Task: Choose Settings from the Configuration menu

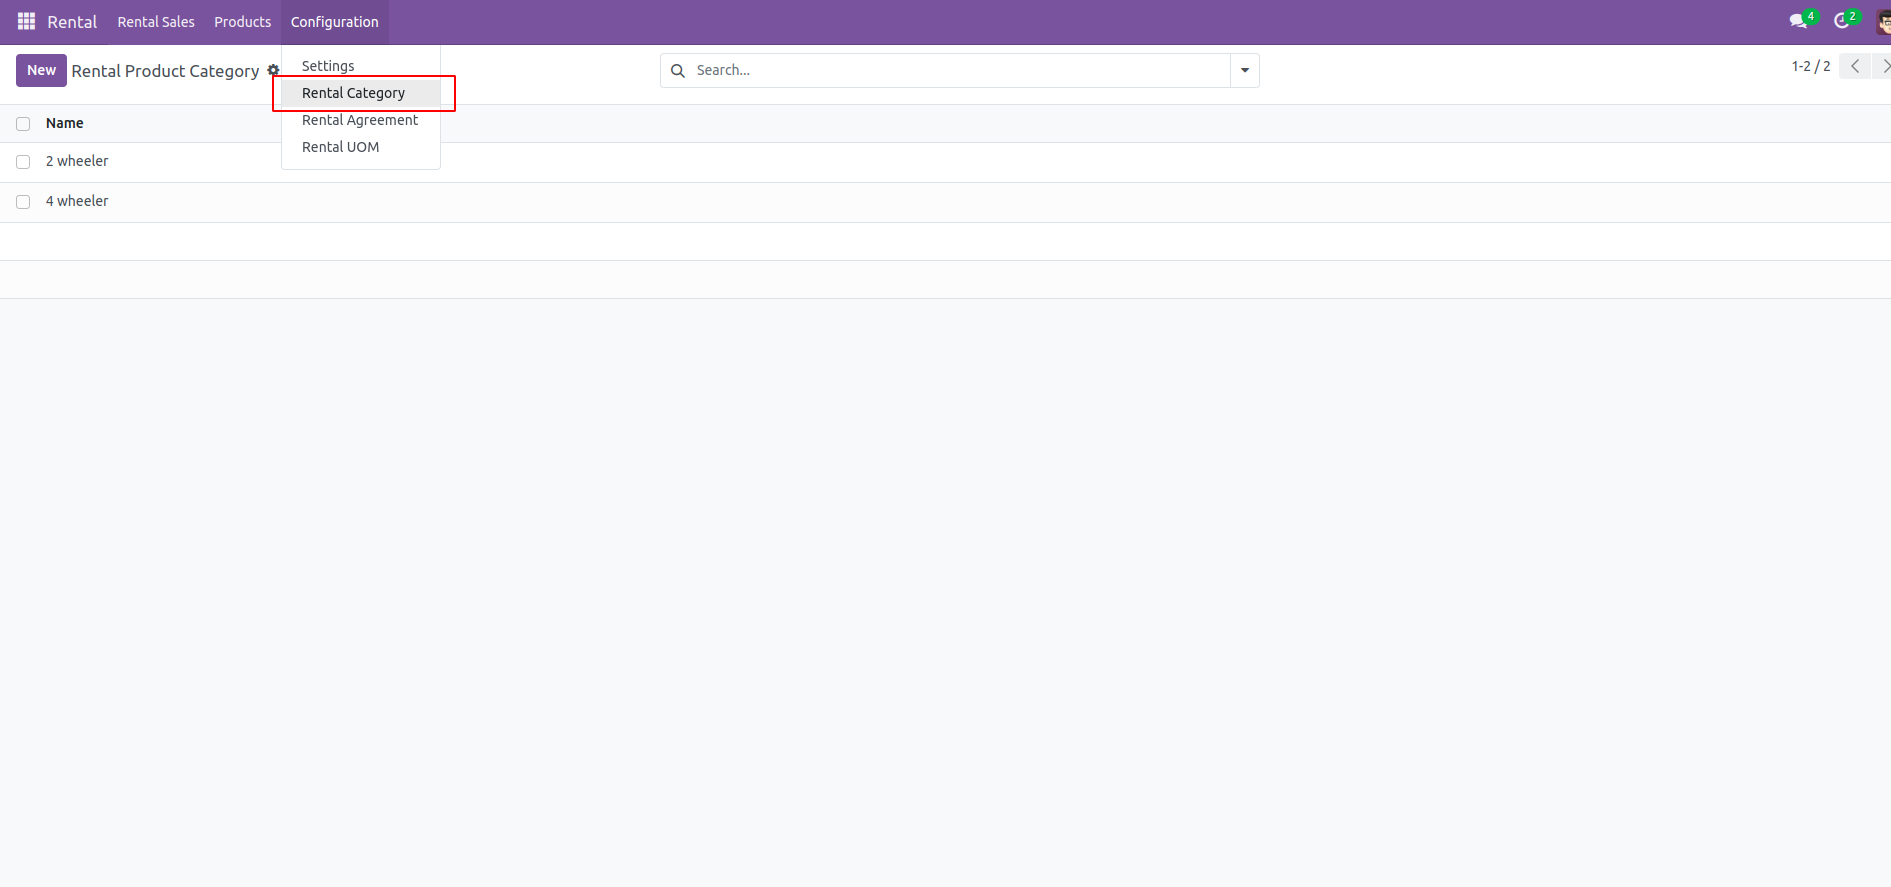Action: coord(328,66)
